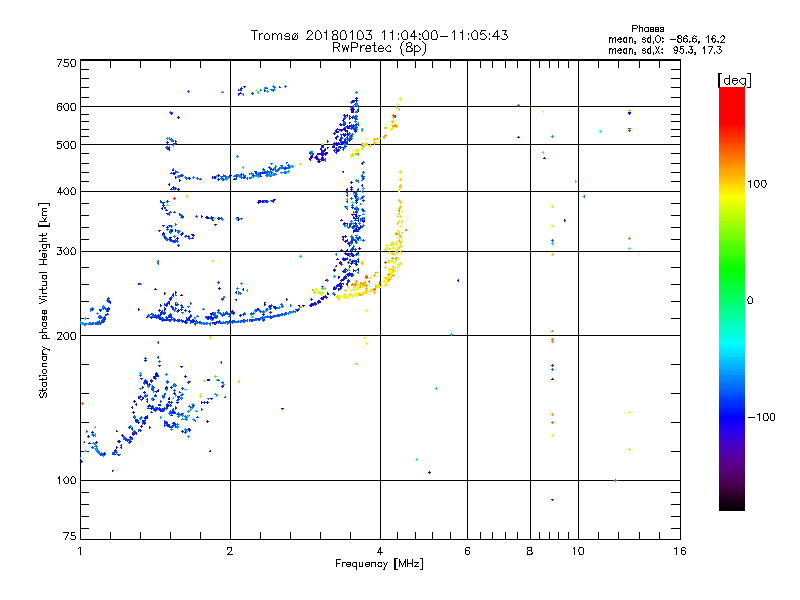The image size is (800, 600).
Task: Select the subtitle 'RwPretec (8p)'
Action: point(379,48)
